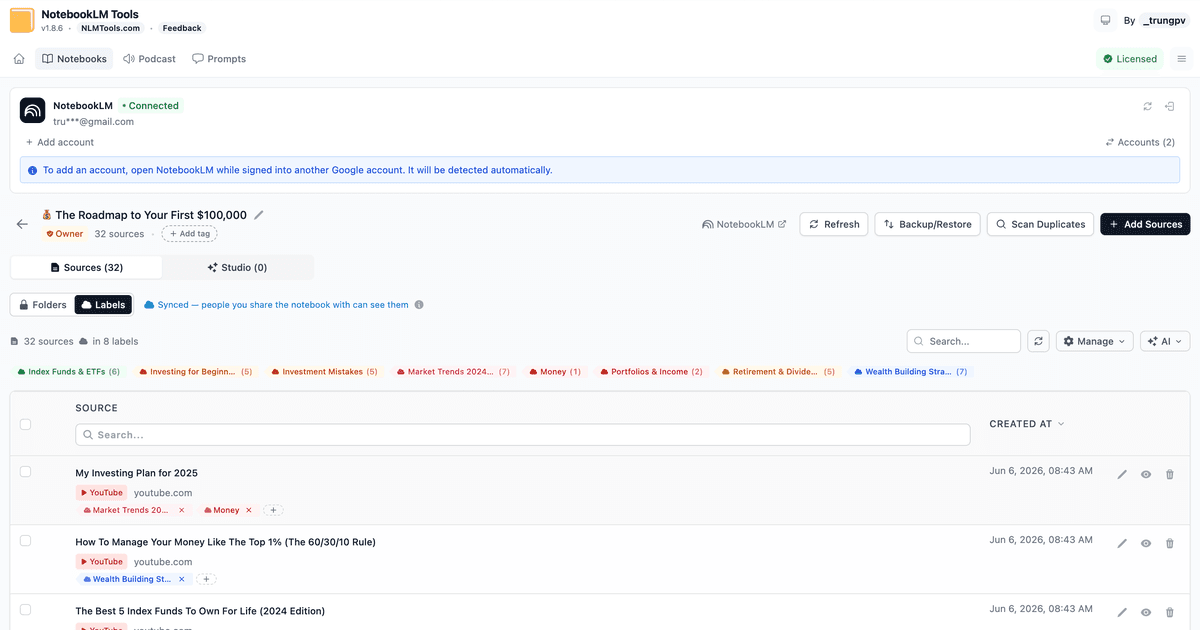Click Add account
The image size is (1200, 630).
[59, 142]
